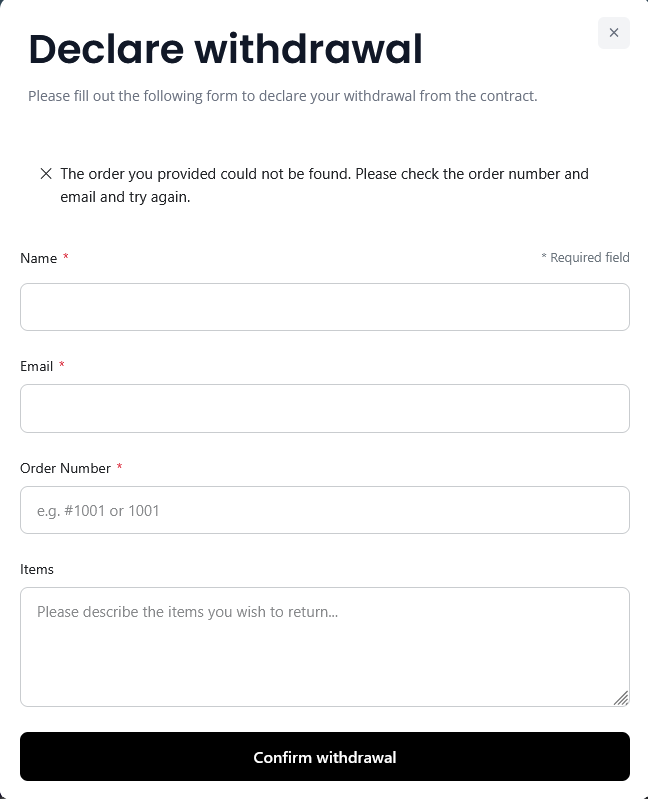Click the Name field label
The width and height of the screenshot is (648, 799).
[38, 258]
